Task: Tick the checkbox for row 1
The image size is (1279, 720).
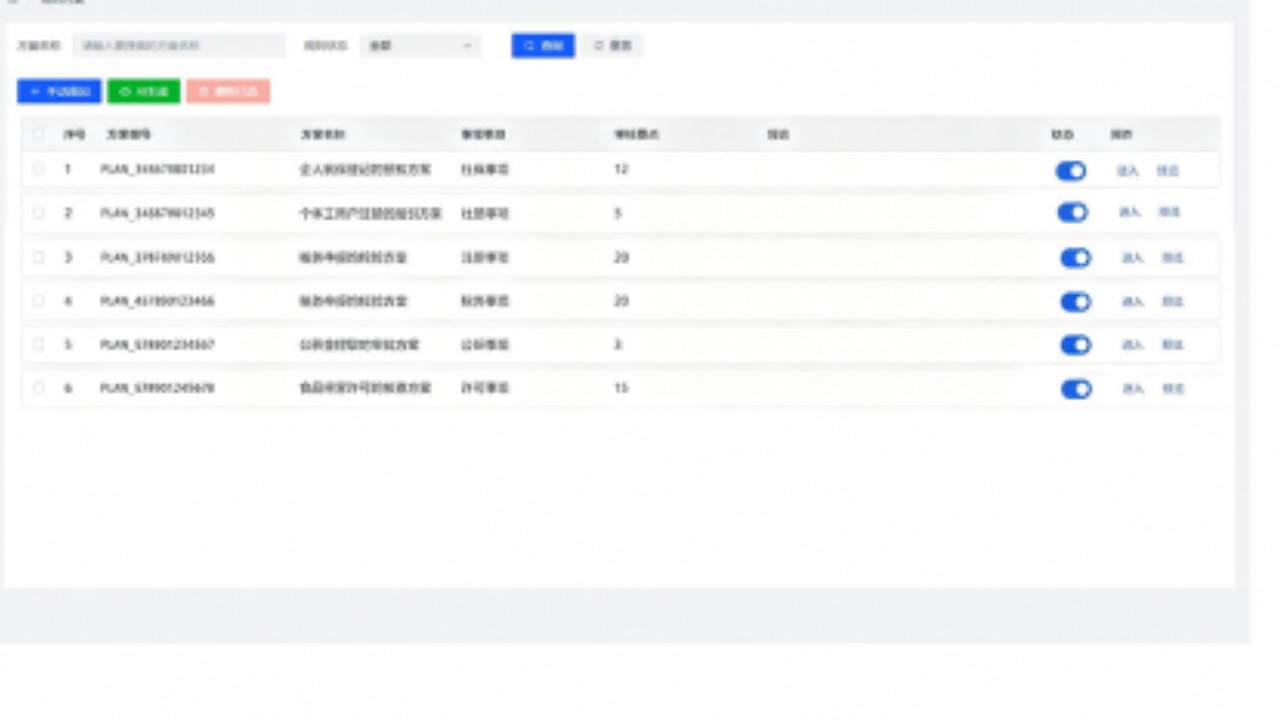Action: pyautogui.click(x=38, y=169)
